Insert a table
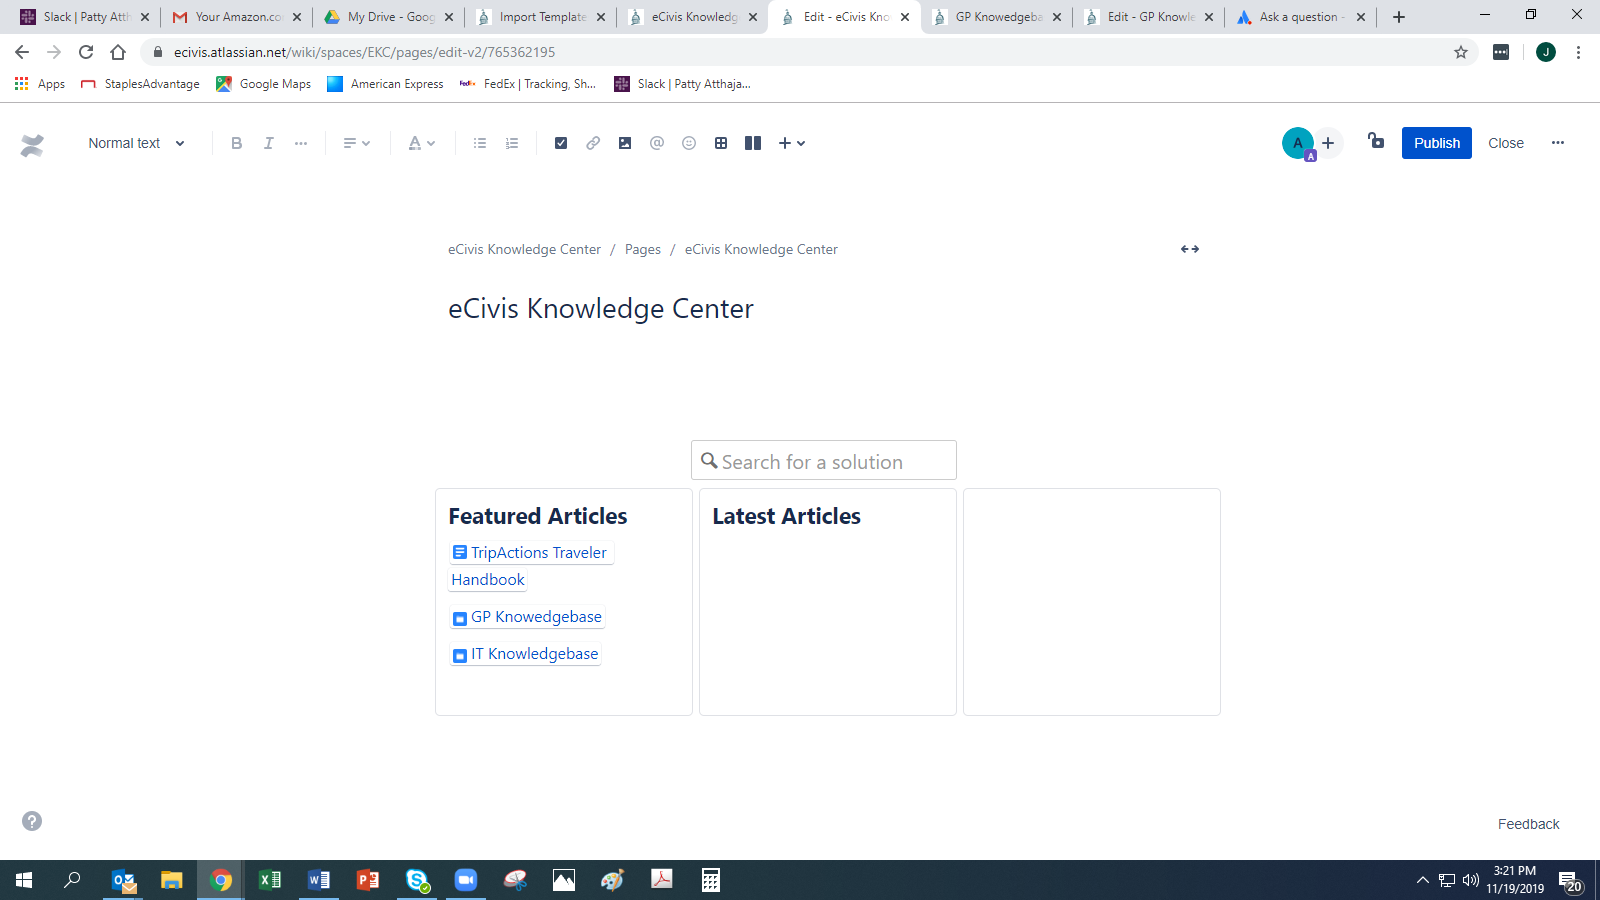The image size is (1600, 900). (x=721, y=143)
